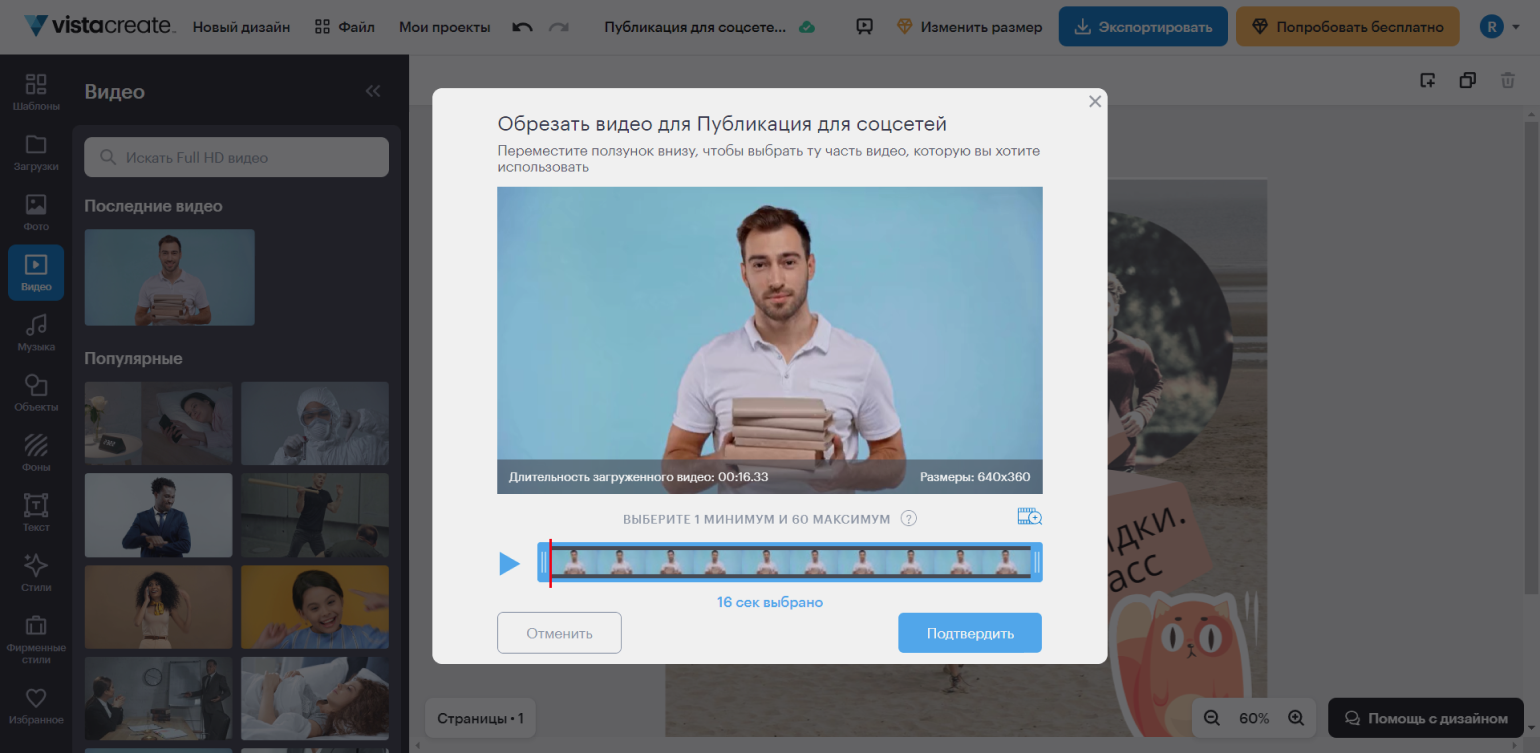Click the add page icon above canvas
Viewport: 1540px width, 753px height.
coord(1428,80)
